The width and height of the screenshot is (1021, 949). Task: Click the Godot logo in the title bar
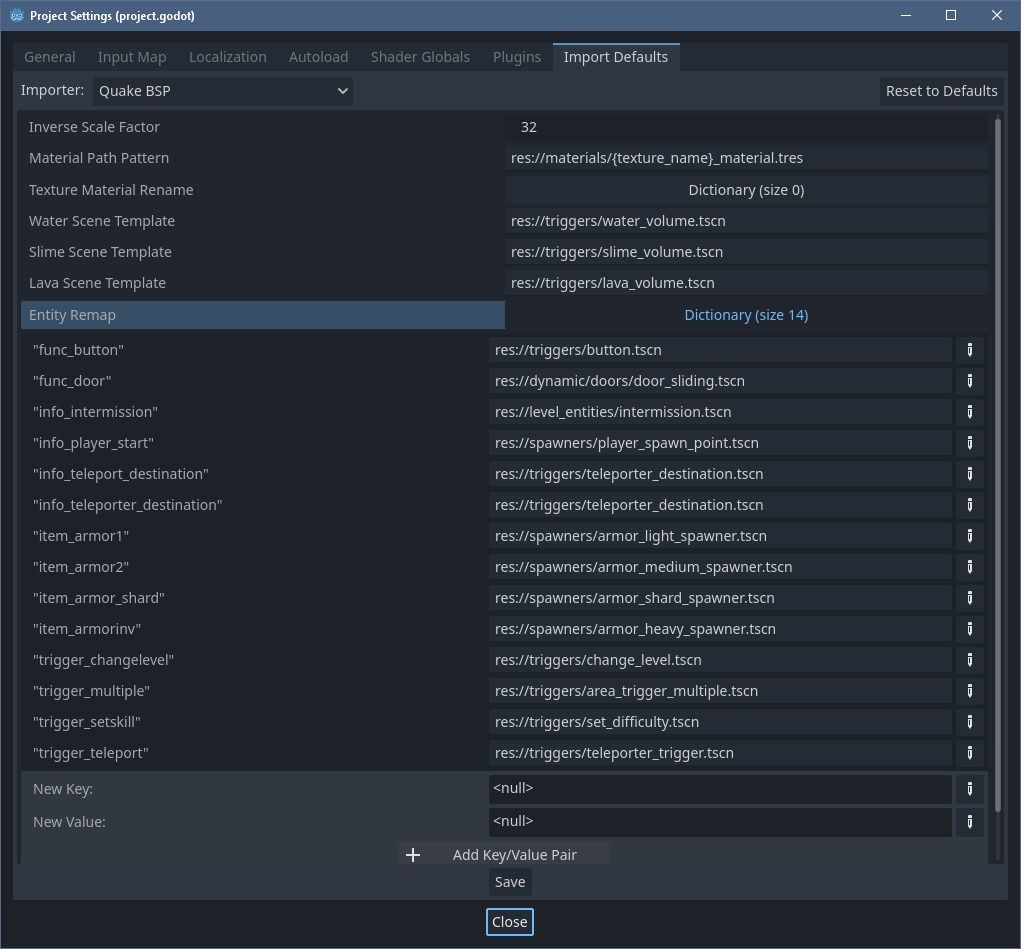coord(15,15)
